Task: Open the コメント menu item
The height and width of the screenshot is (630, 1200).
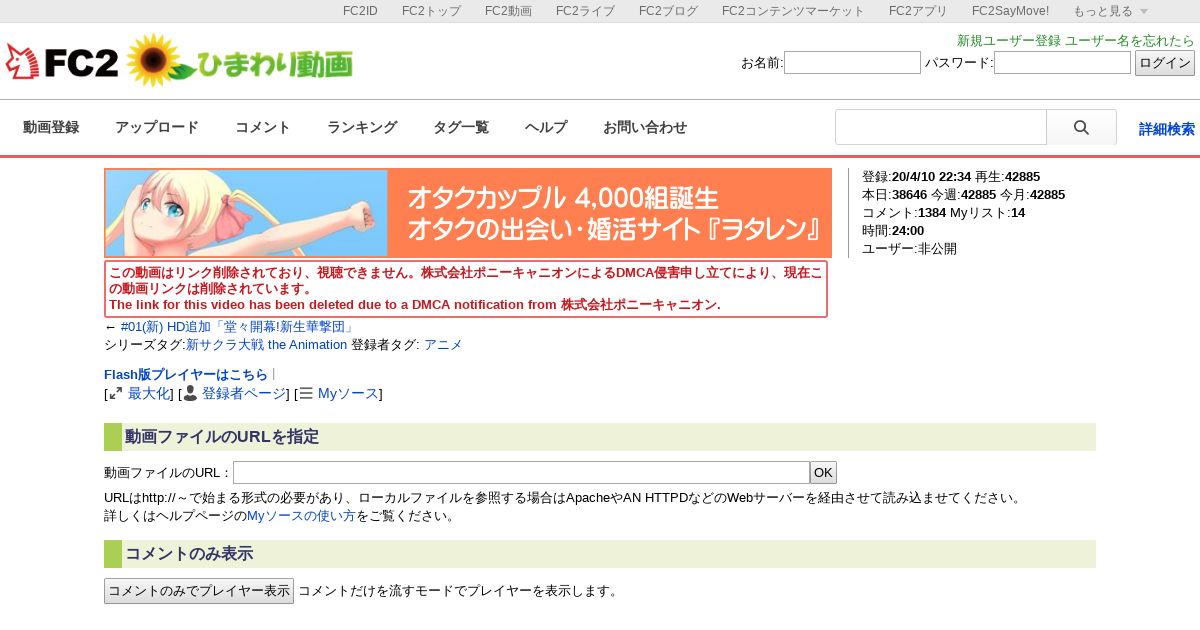Action: click(x=263, y=127)
